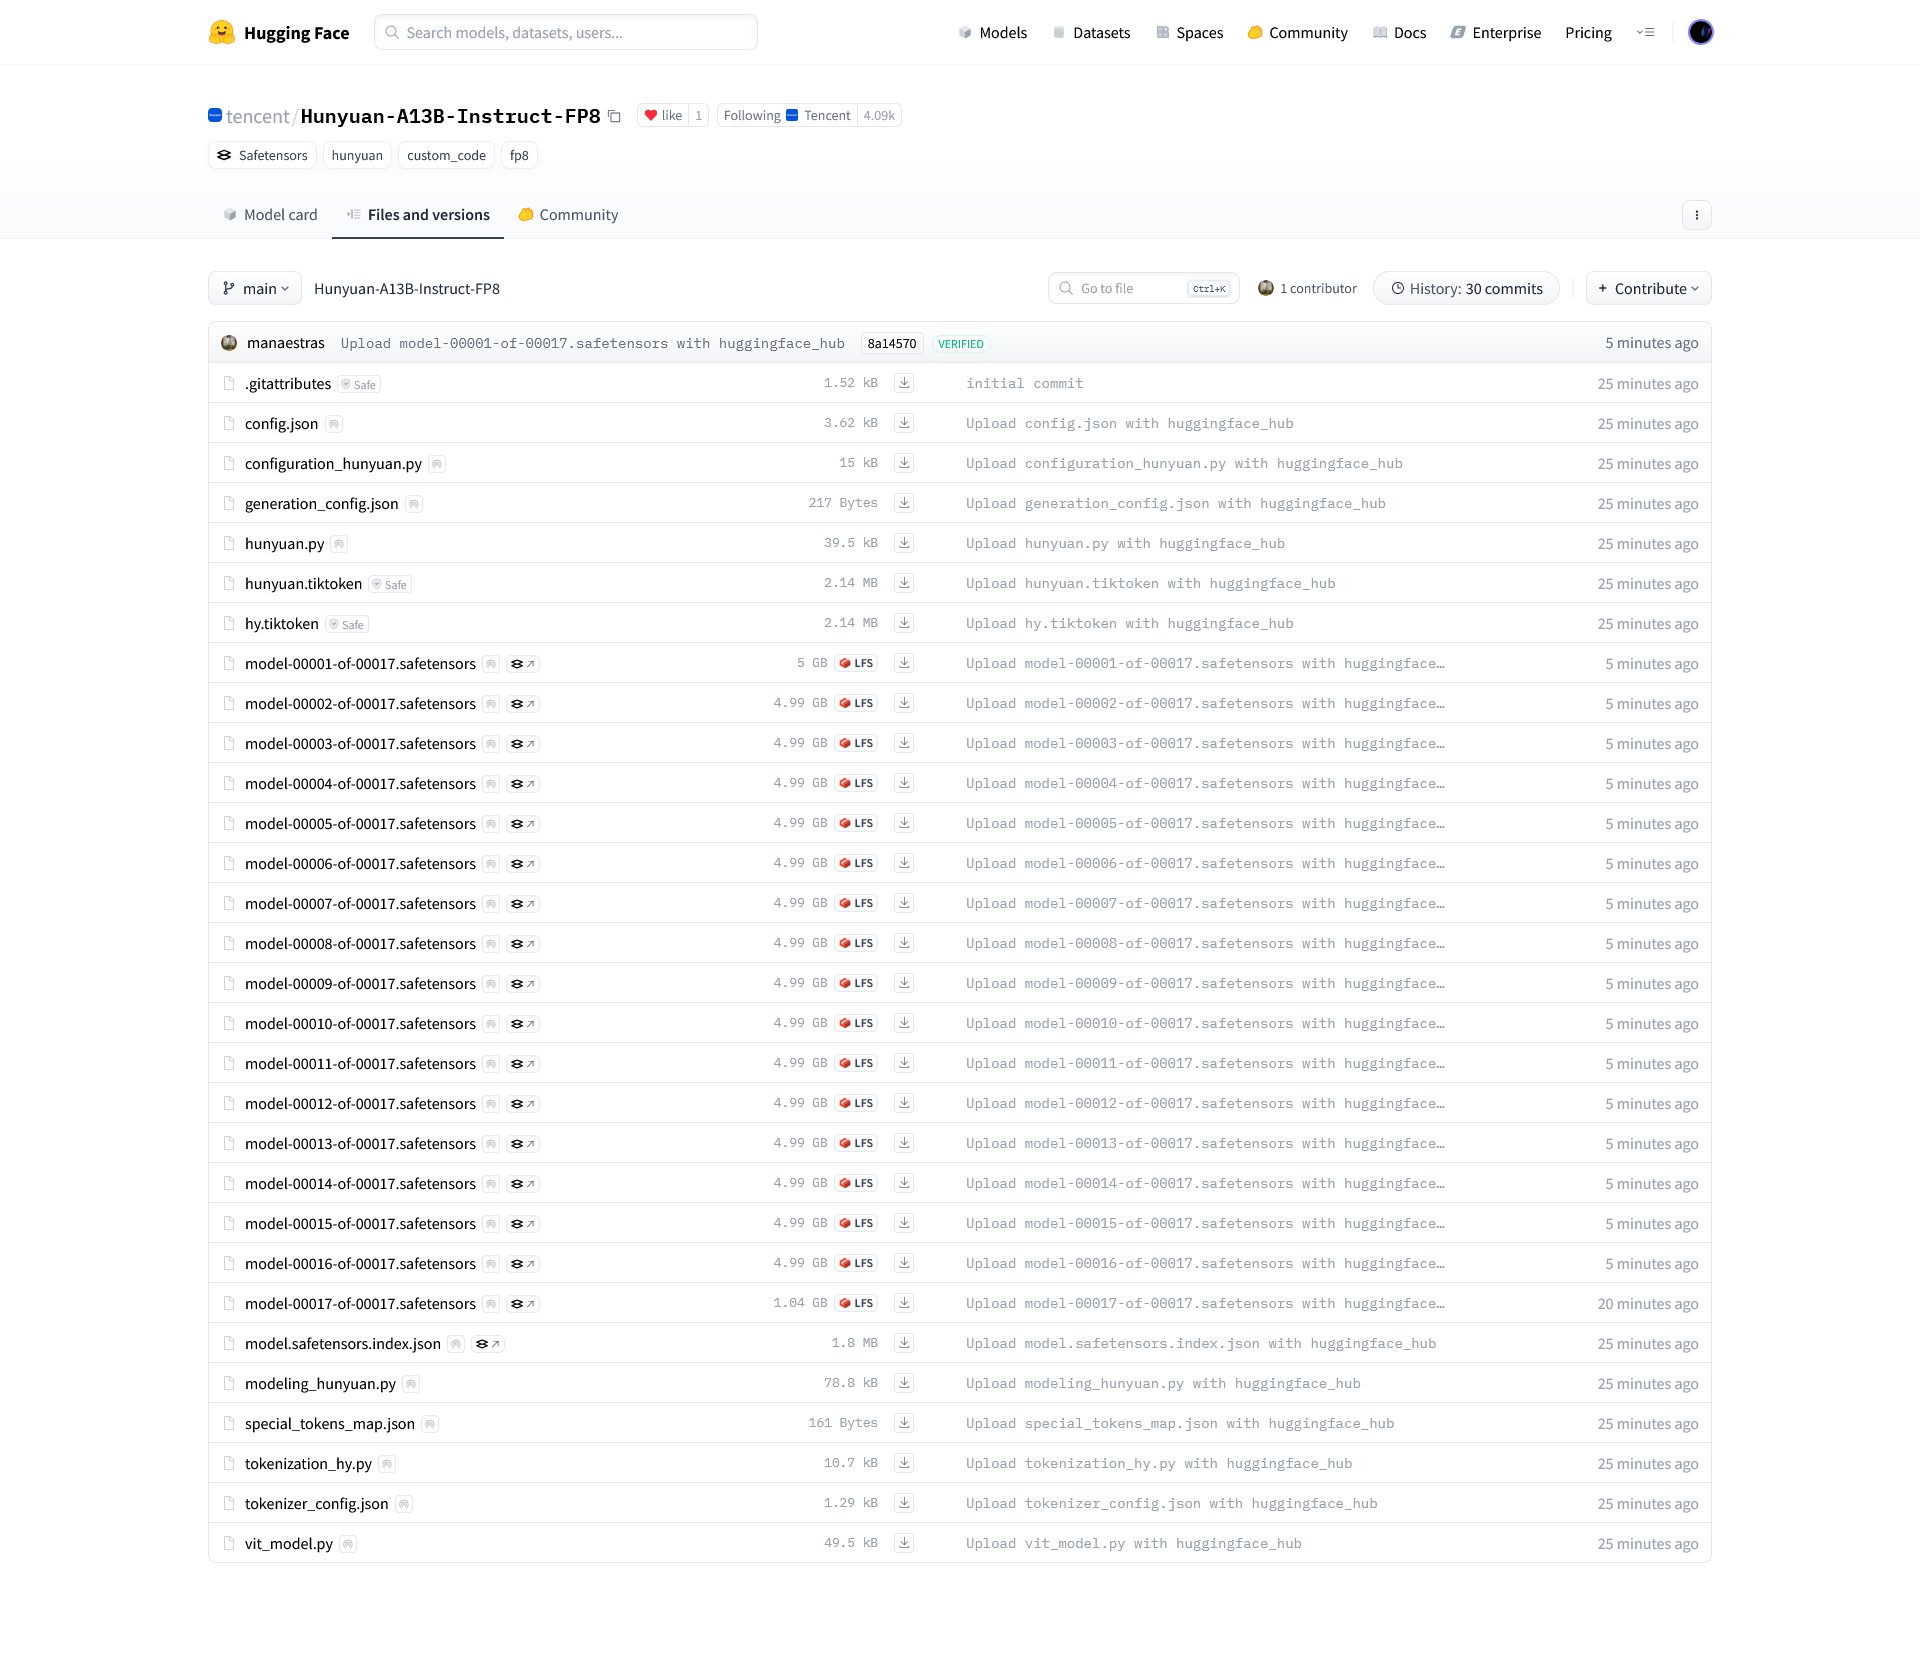Open the user avatar profile menu
The image size is (1920, 1659).
pos(1700,33)
